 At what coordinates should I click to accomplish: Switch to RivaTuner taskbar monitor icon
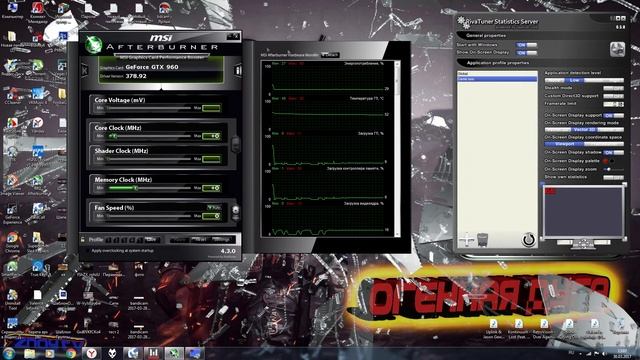195,353
